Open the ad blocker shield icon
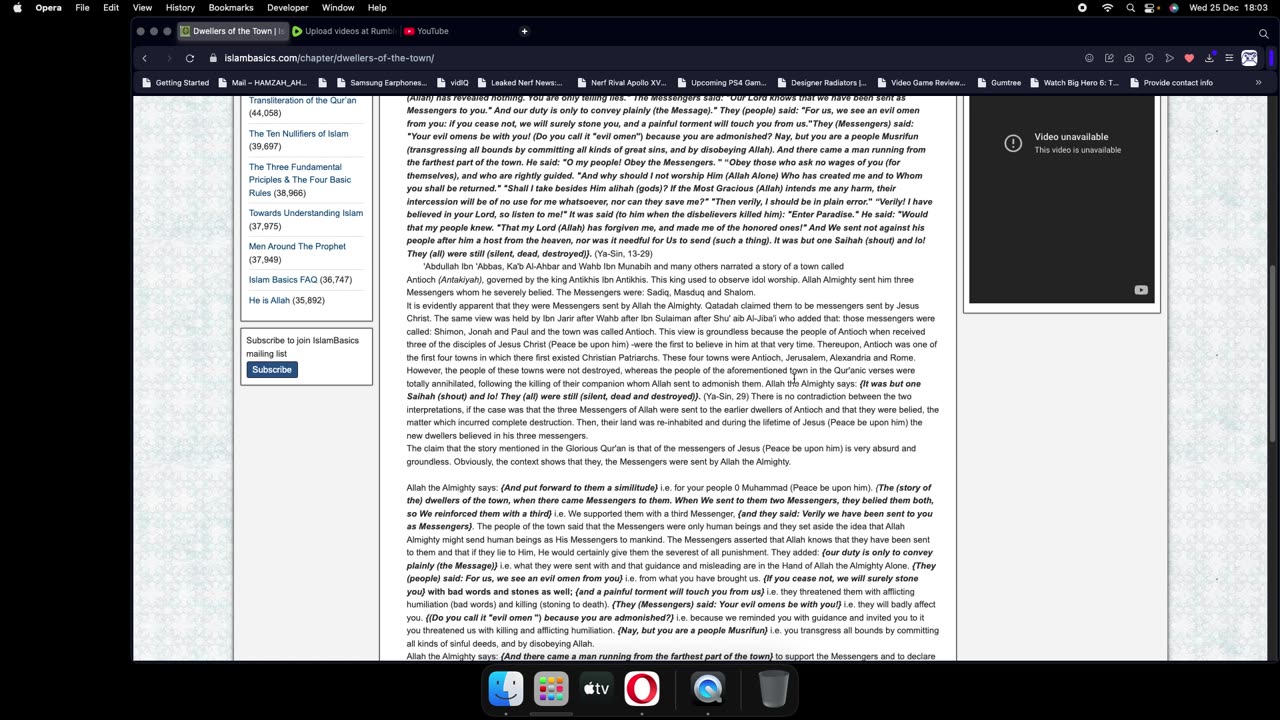 point(1149,58)
